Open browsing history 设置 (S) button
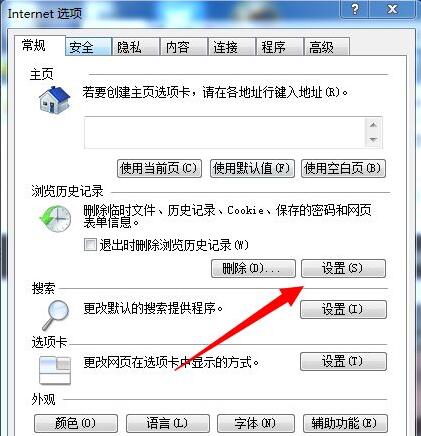Image resolution: width=421 pixels, height=436 pixels. click(x=343, y=268)
